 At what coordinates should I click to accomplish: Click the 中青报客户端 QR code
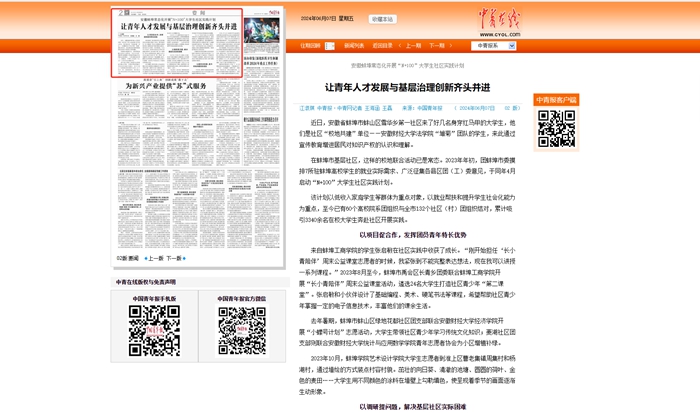click(557, 129)
